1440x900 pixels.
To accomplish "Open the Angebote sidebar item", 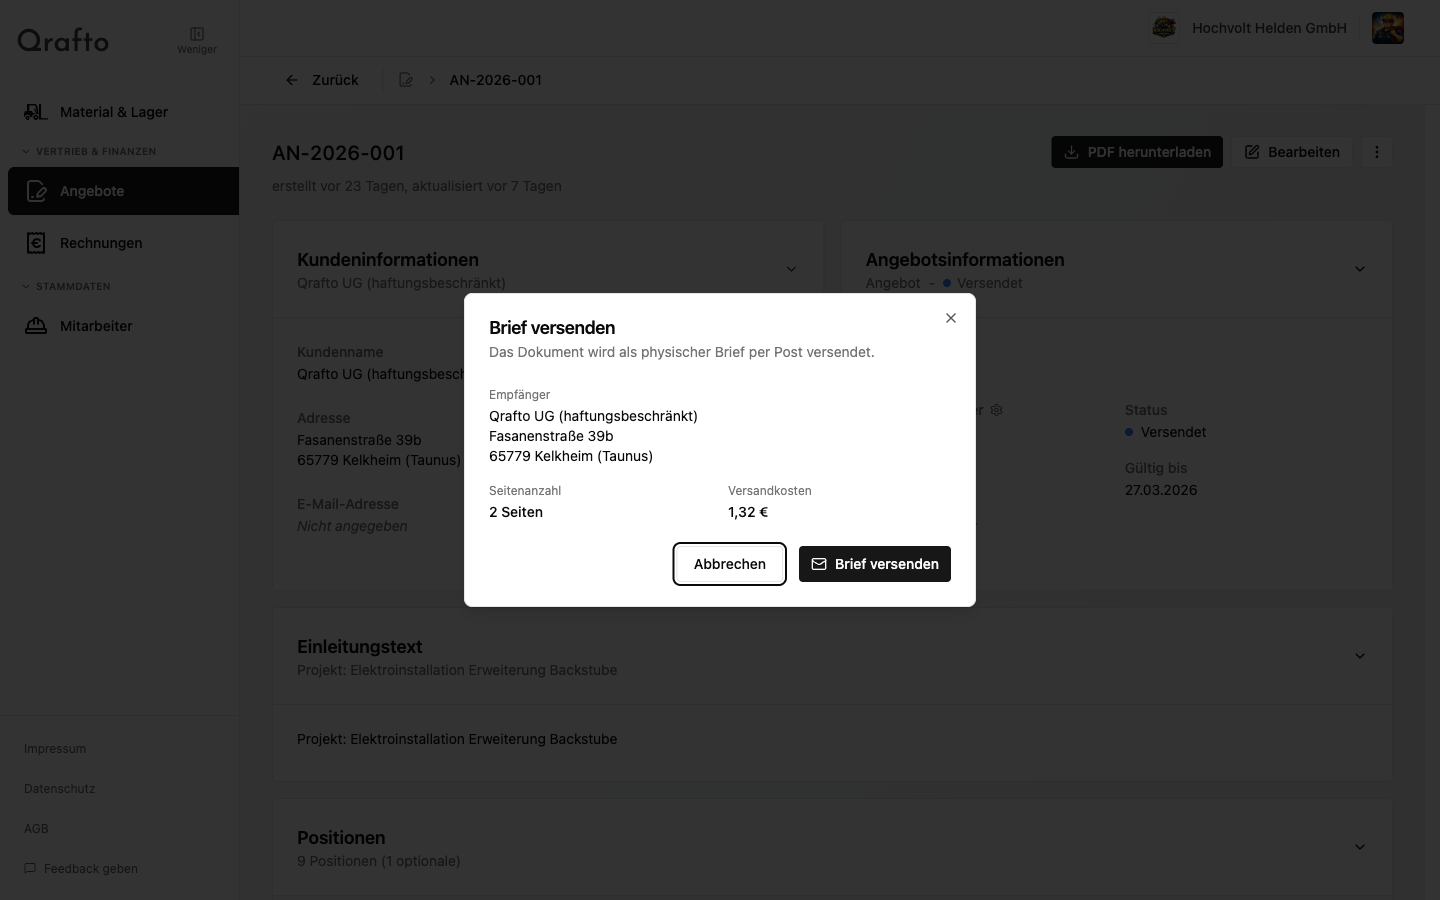I will [x=92, y=191].
